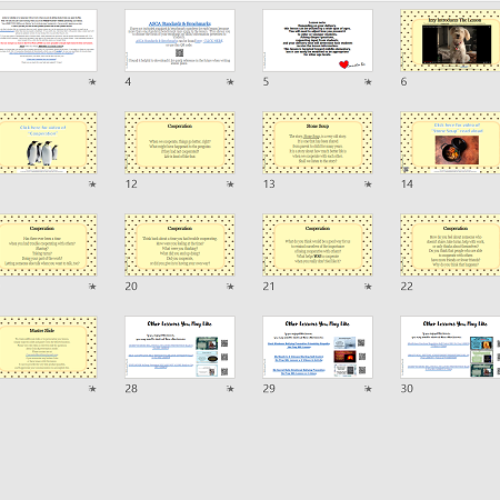Image resolution: width=500 pixels, height=500 pixels.
Task: Select the Master Slide thumbnail
Action: click(48, 347)
